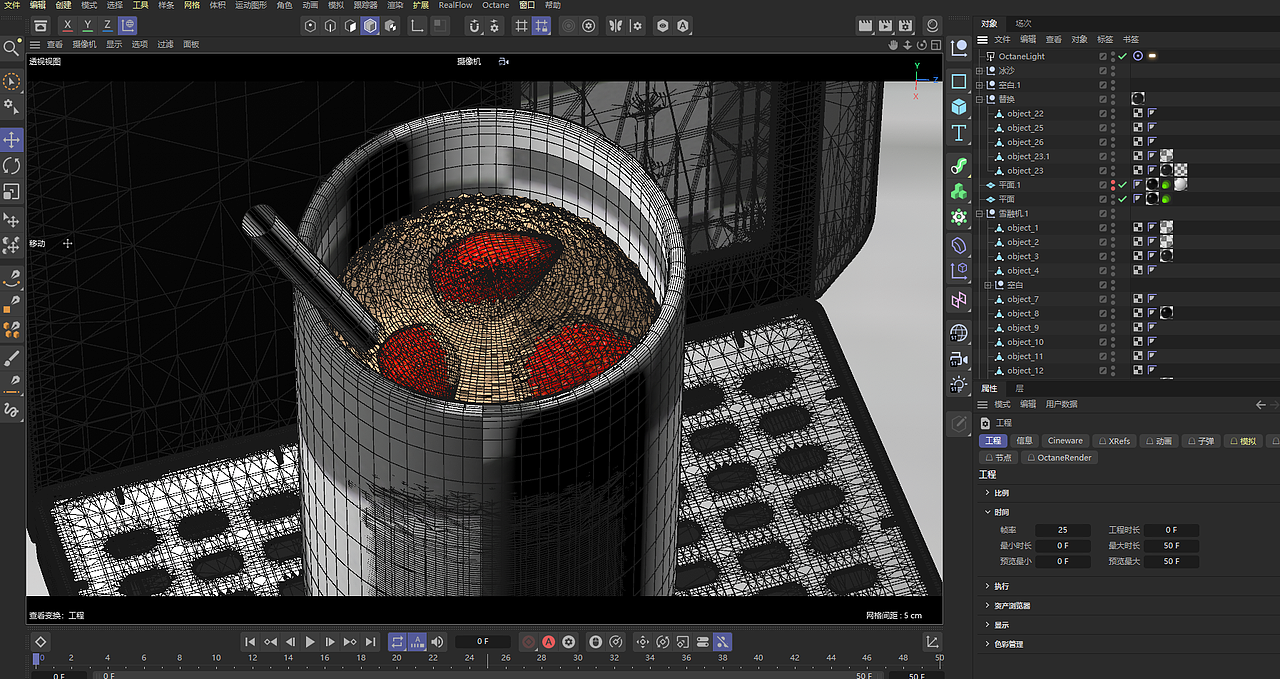Select the Move tool in left toolbar
1280x679 pixels.
tap(12, 139)
